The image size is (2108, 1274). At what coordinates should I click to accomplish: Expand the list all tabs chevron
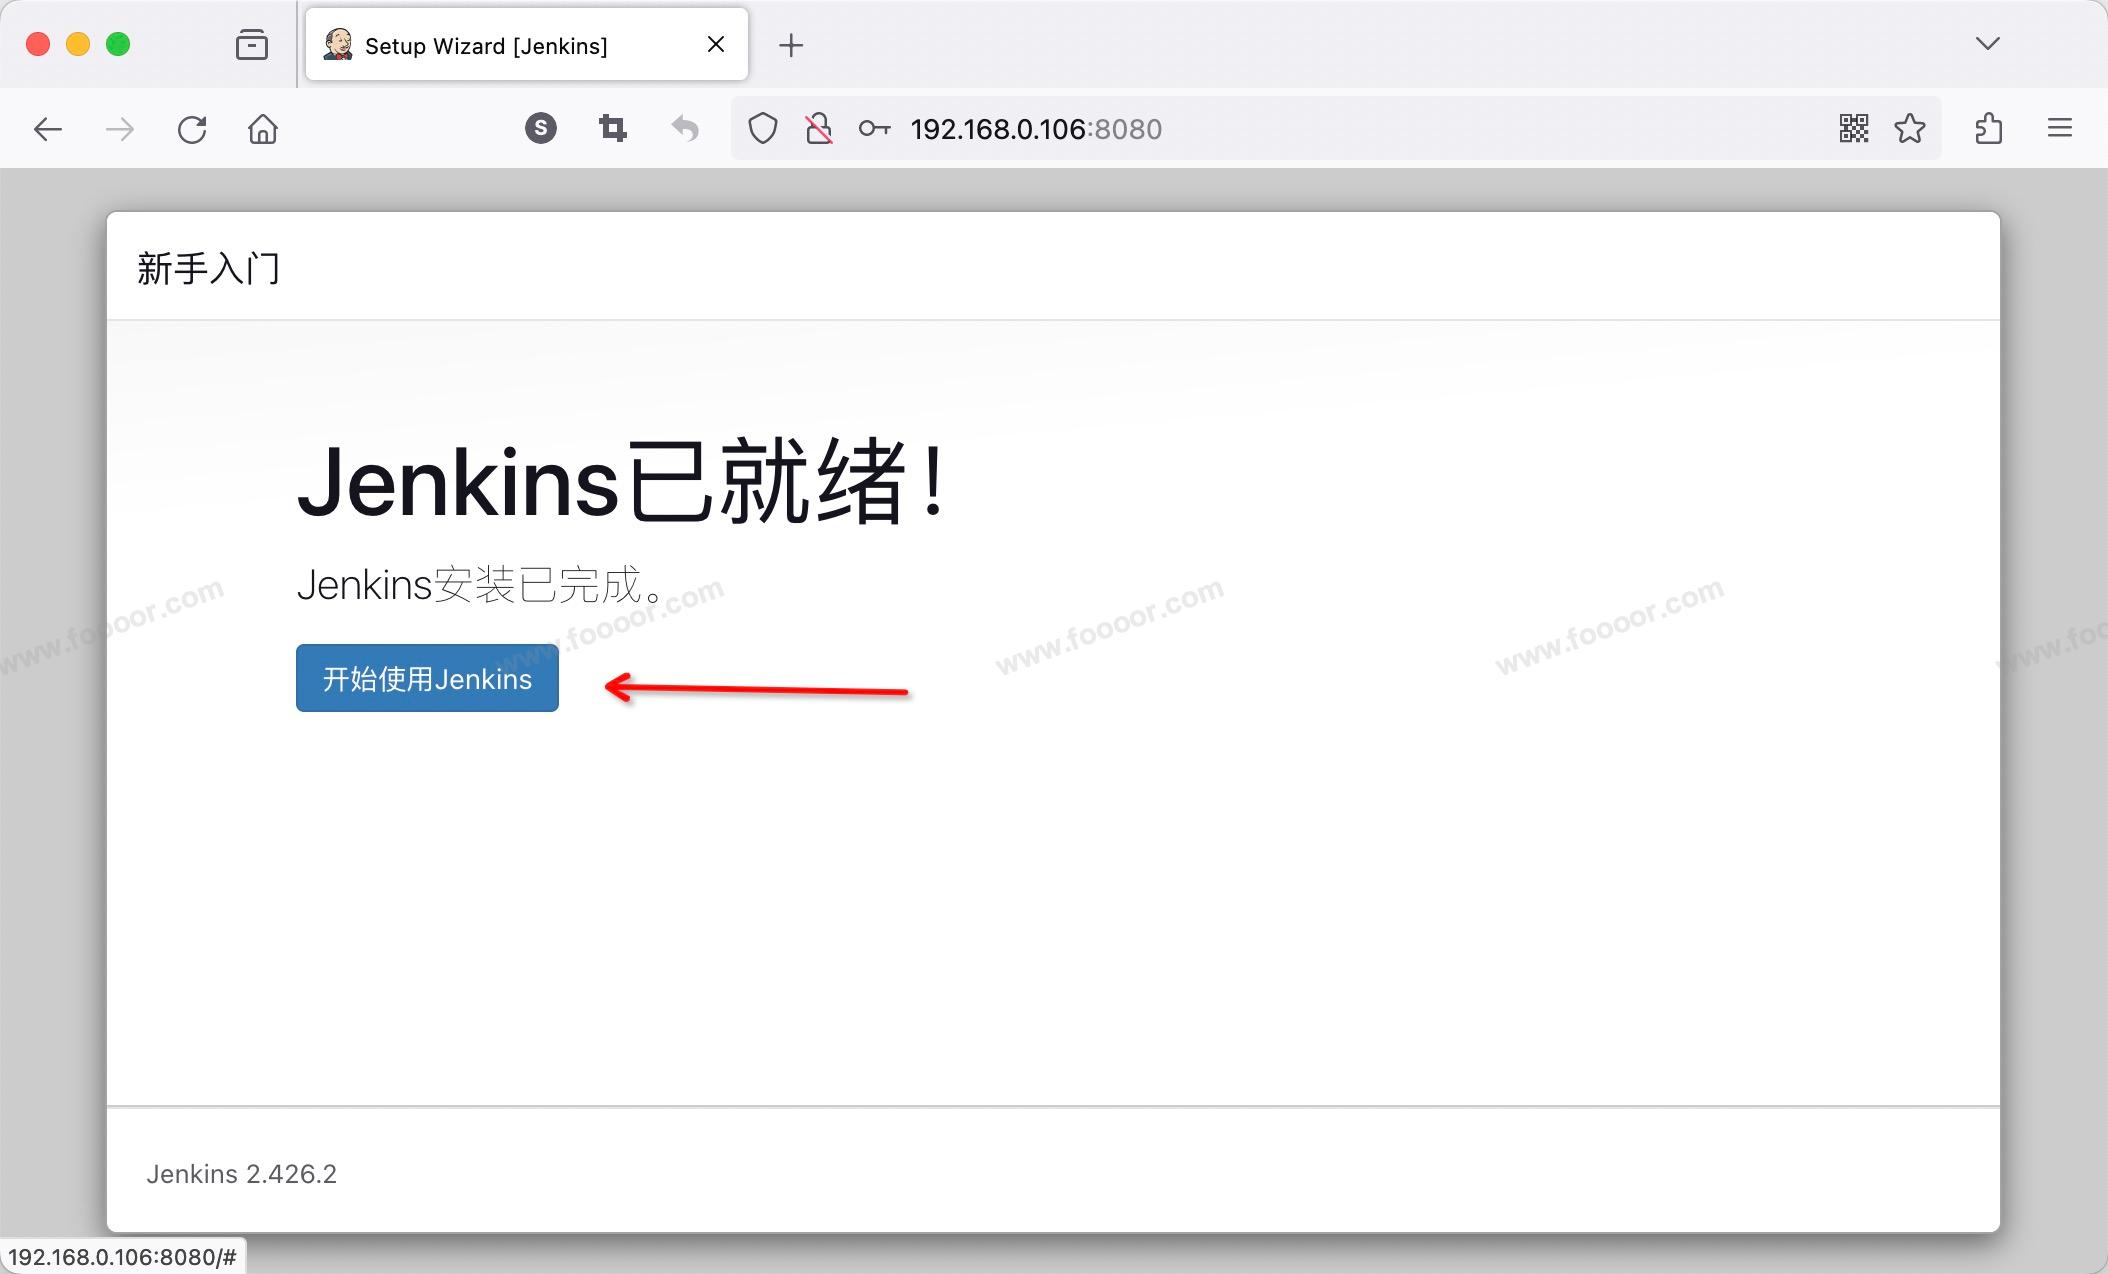(x=1988, y=44)
